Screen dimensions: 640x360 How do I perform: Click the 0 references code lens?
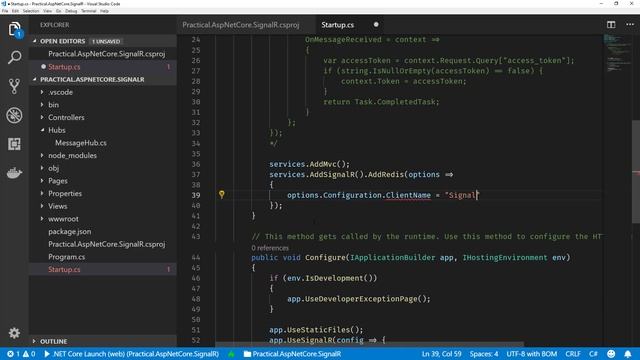coord(270,248)
